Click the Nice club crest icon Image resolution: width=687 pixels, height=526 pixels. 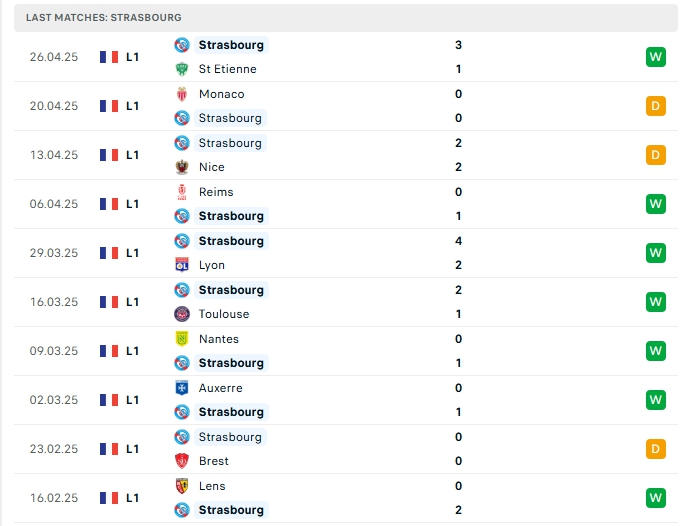(182, 167)
